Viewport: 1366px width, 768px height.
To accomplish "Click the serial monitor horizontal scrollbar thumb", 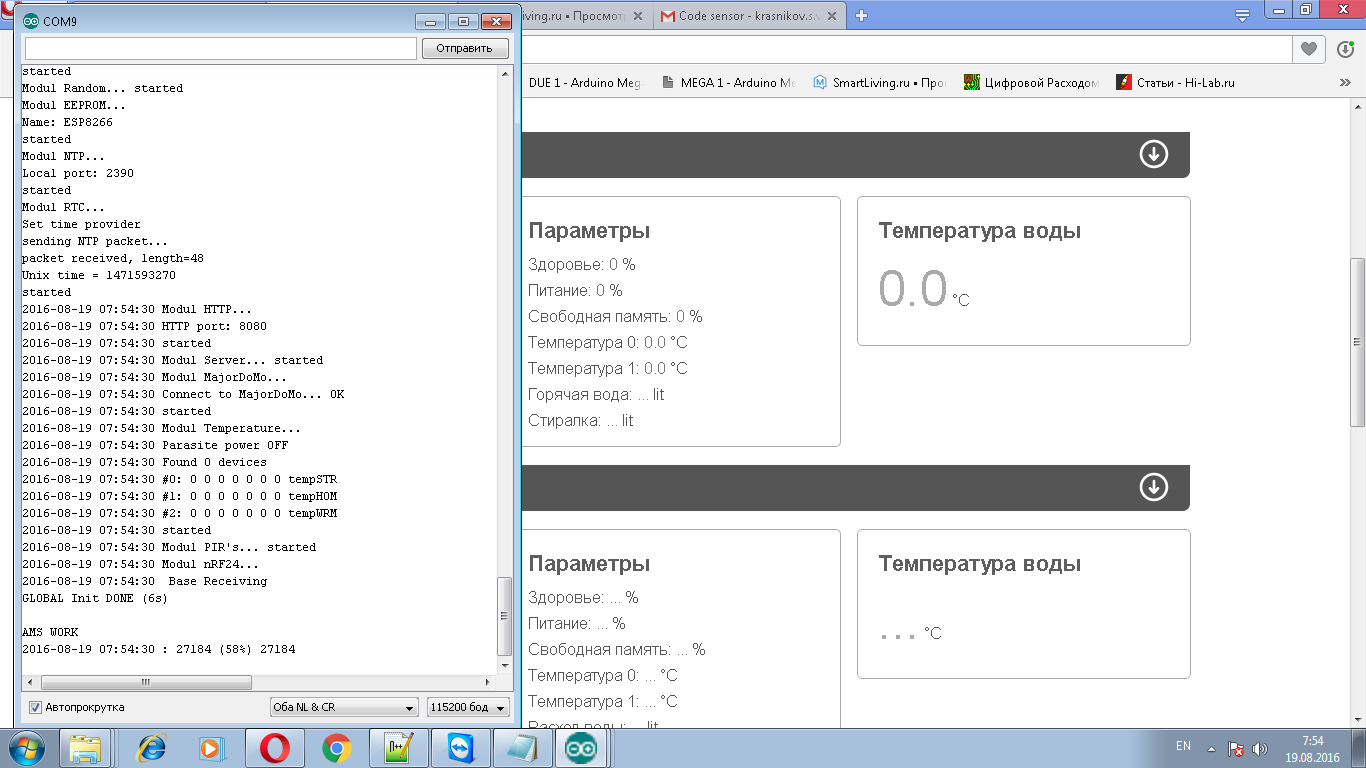I will (145, 683).
